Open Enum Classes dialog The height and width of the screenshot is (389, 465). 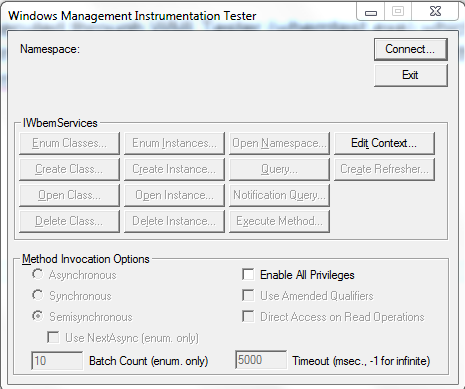point(69,143)
